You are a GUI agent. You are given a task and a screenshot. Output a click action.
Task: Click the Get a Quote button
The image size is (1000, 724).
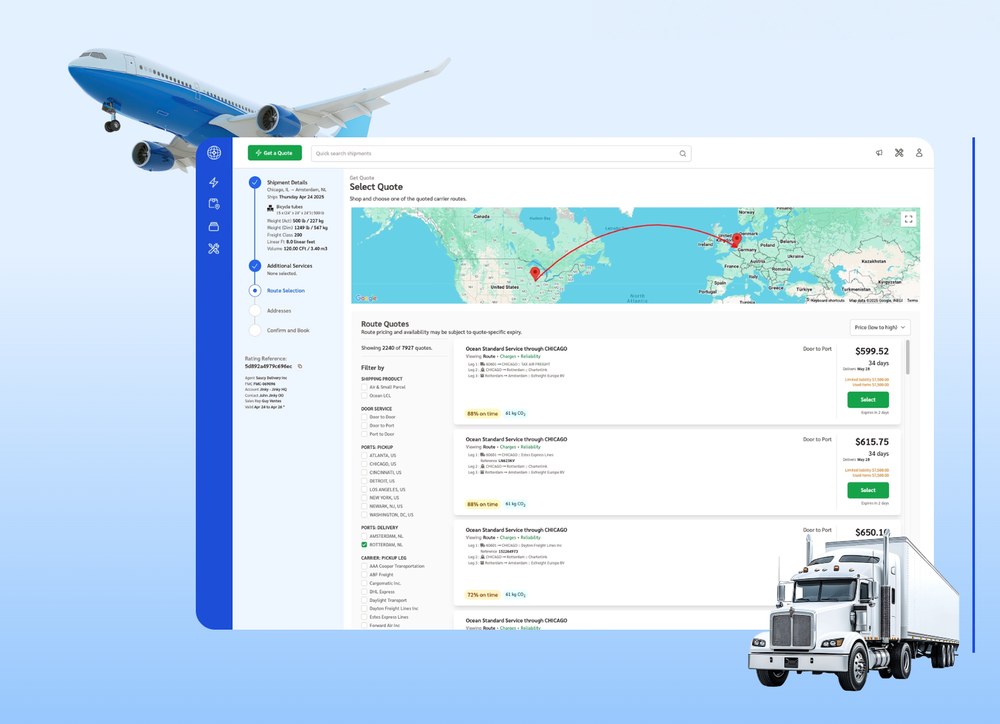pyautogui.click(x=274, y=153)
